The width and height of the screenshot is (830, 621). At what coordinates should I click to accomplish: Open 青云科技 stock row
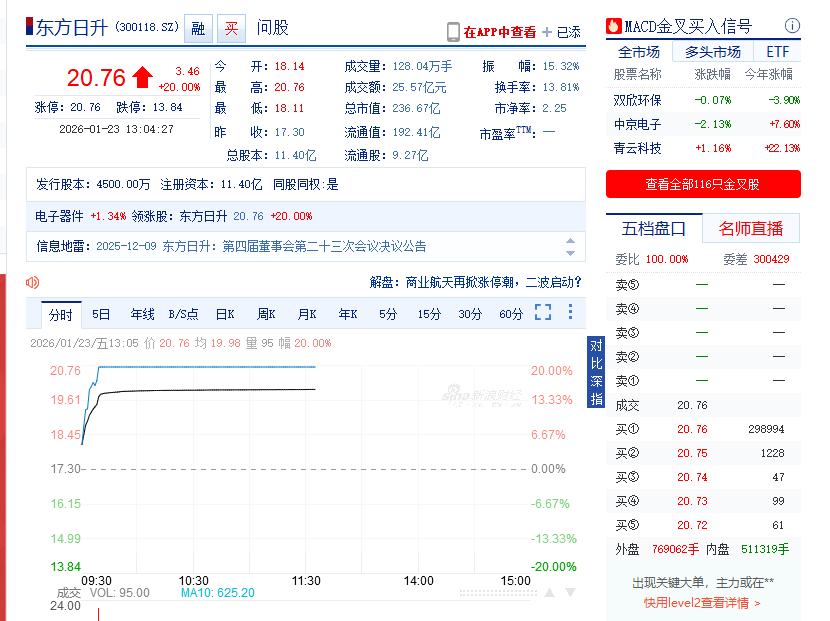703,148
